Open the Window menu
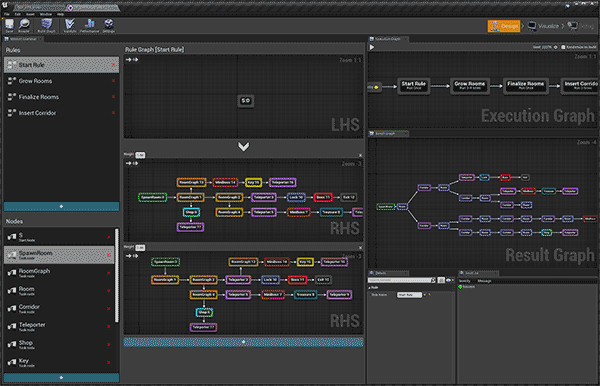Screen dimensions: 600x386 click(46, 14)
